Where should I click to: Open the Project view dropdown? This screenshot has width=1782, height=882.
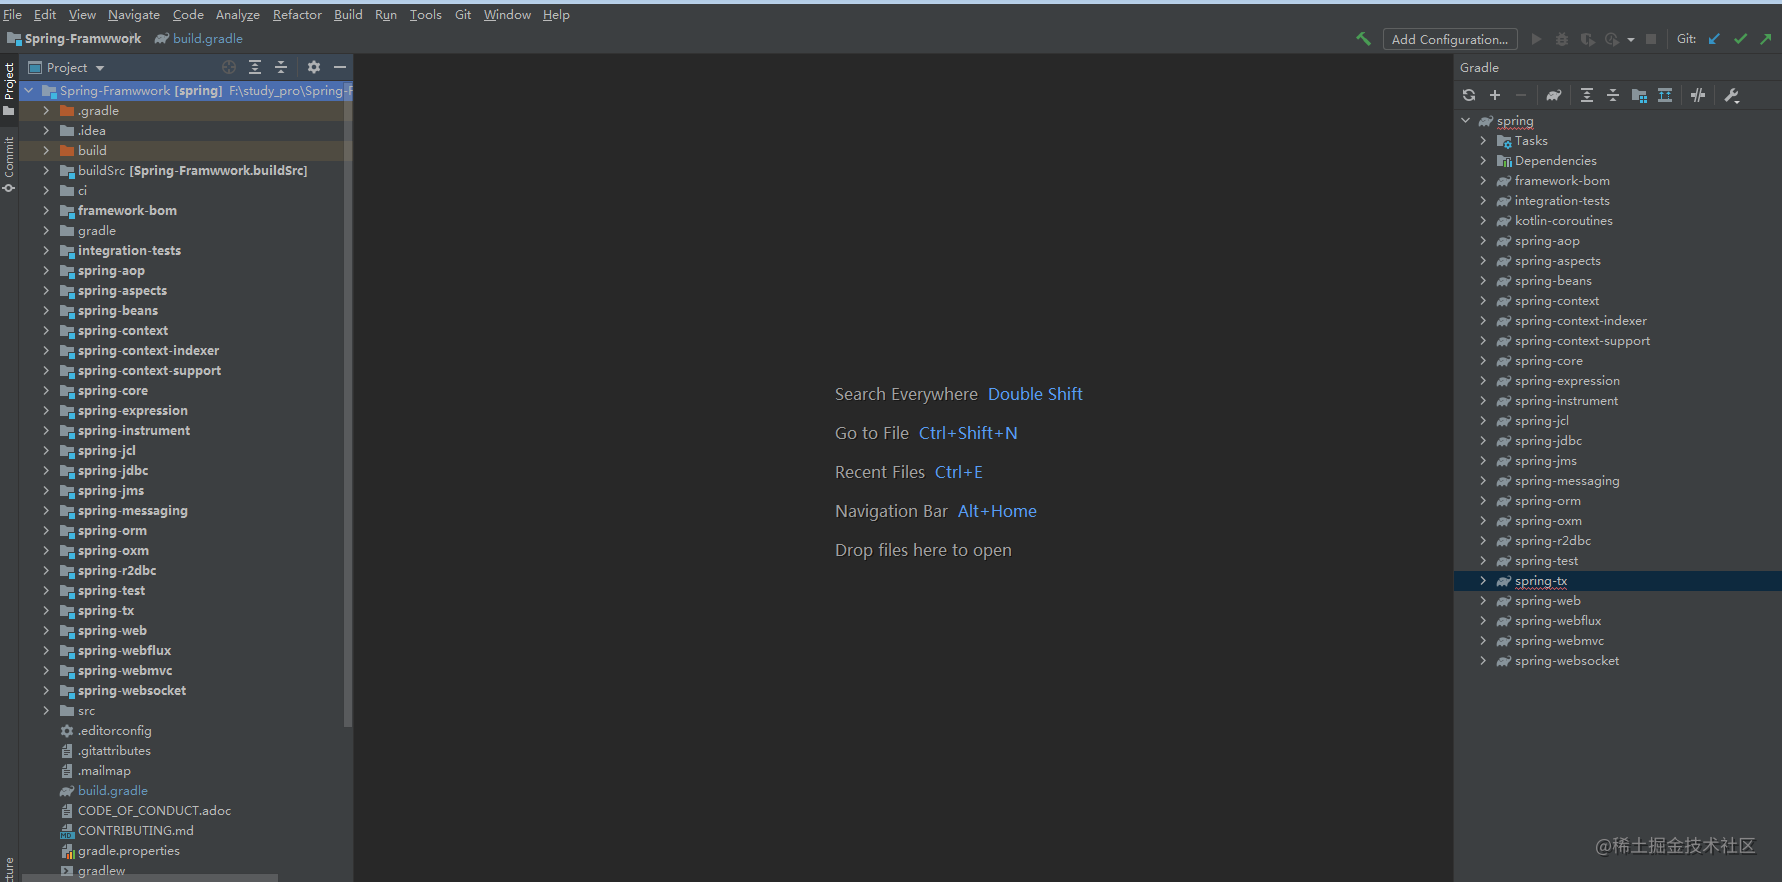click(x=67, y=67)
